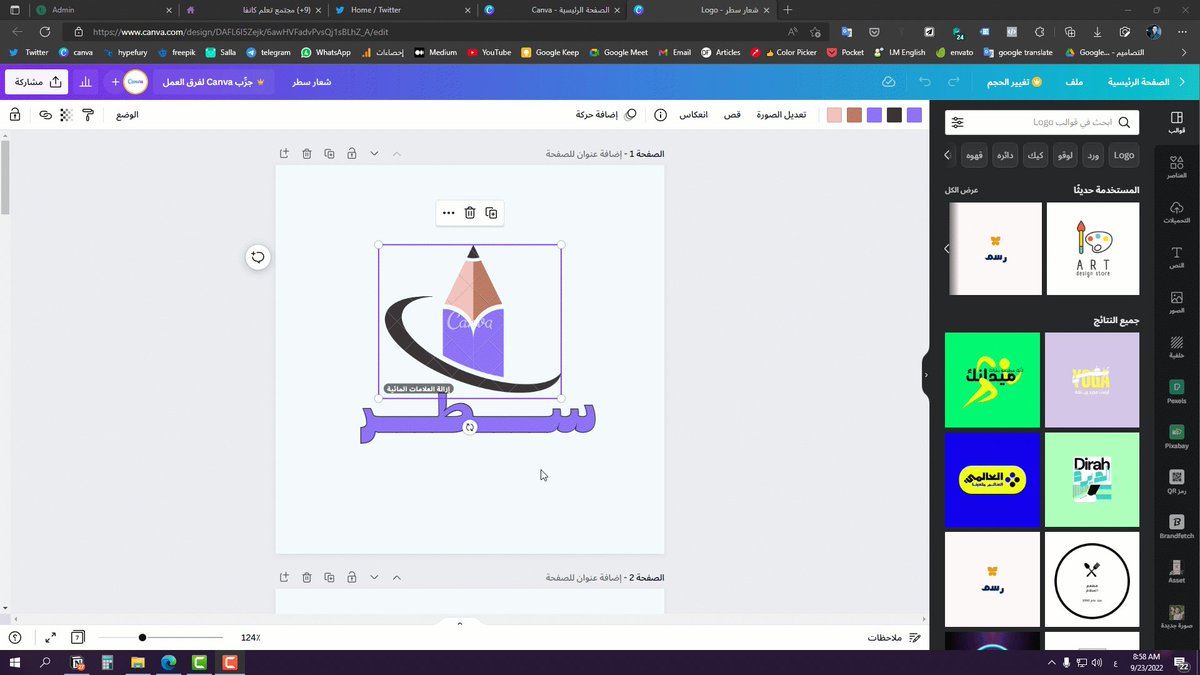
Task: Select the Logo category chip
Action: pyautogui.click(x=1124, y=155)
